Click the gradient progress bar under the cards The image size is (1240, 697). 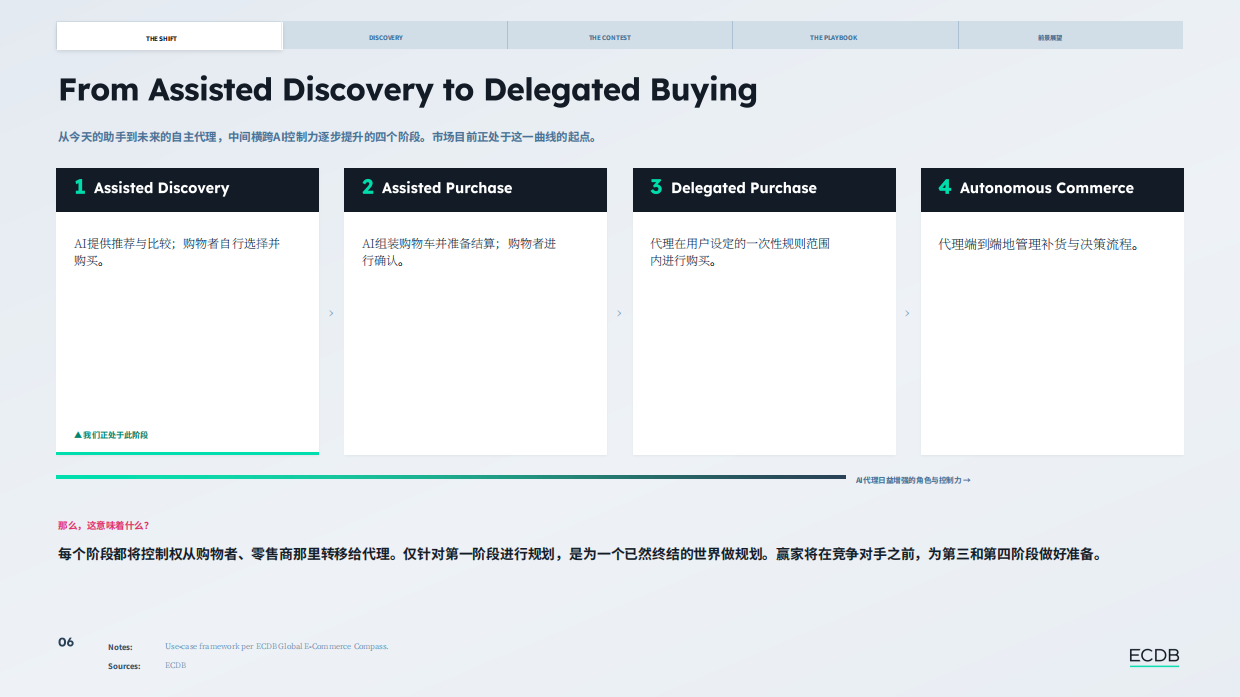[x=451, y=477]
